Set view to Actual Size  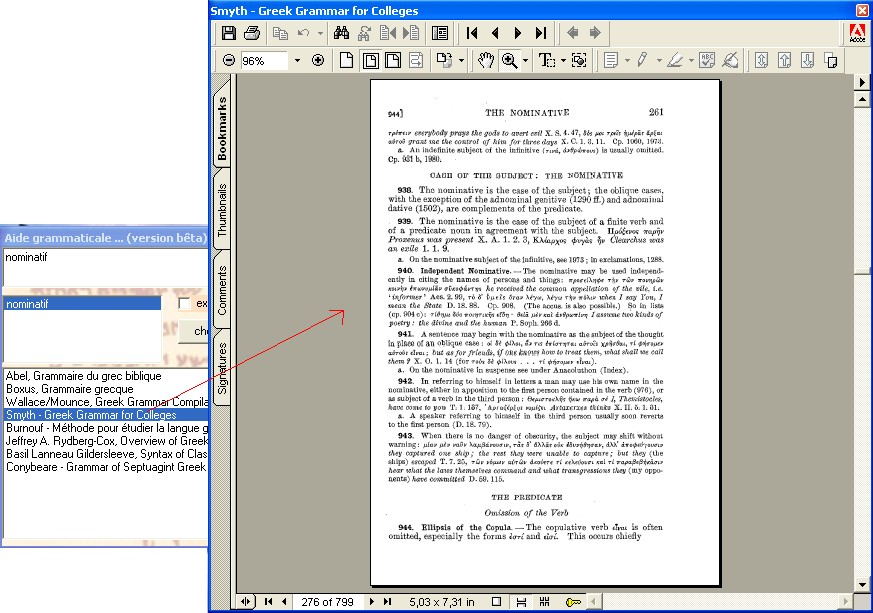(x=346, y=60)
